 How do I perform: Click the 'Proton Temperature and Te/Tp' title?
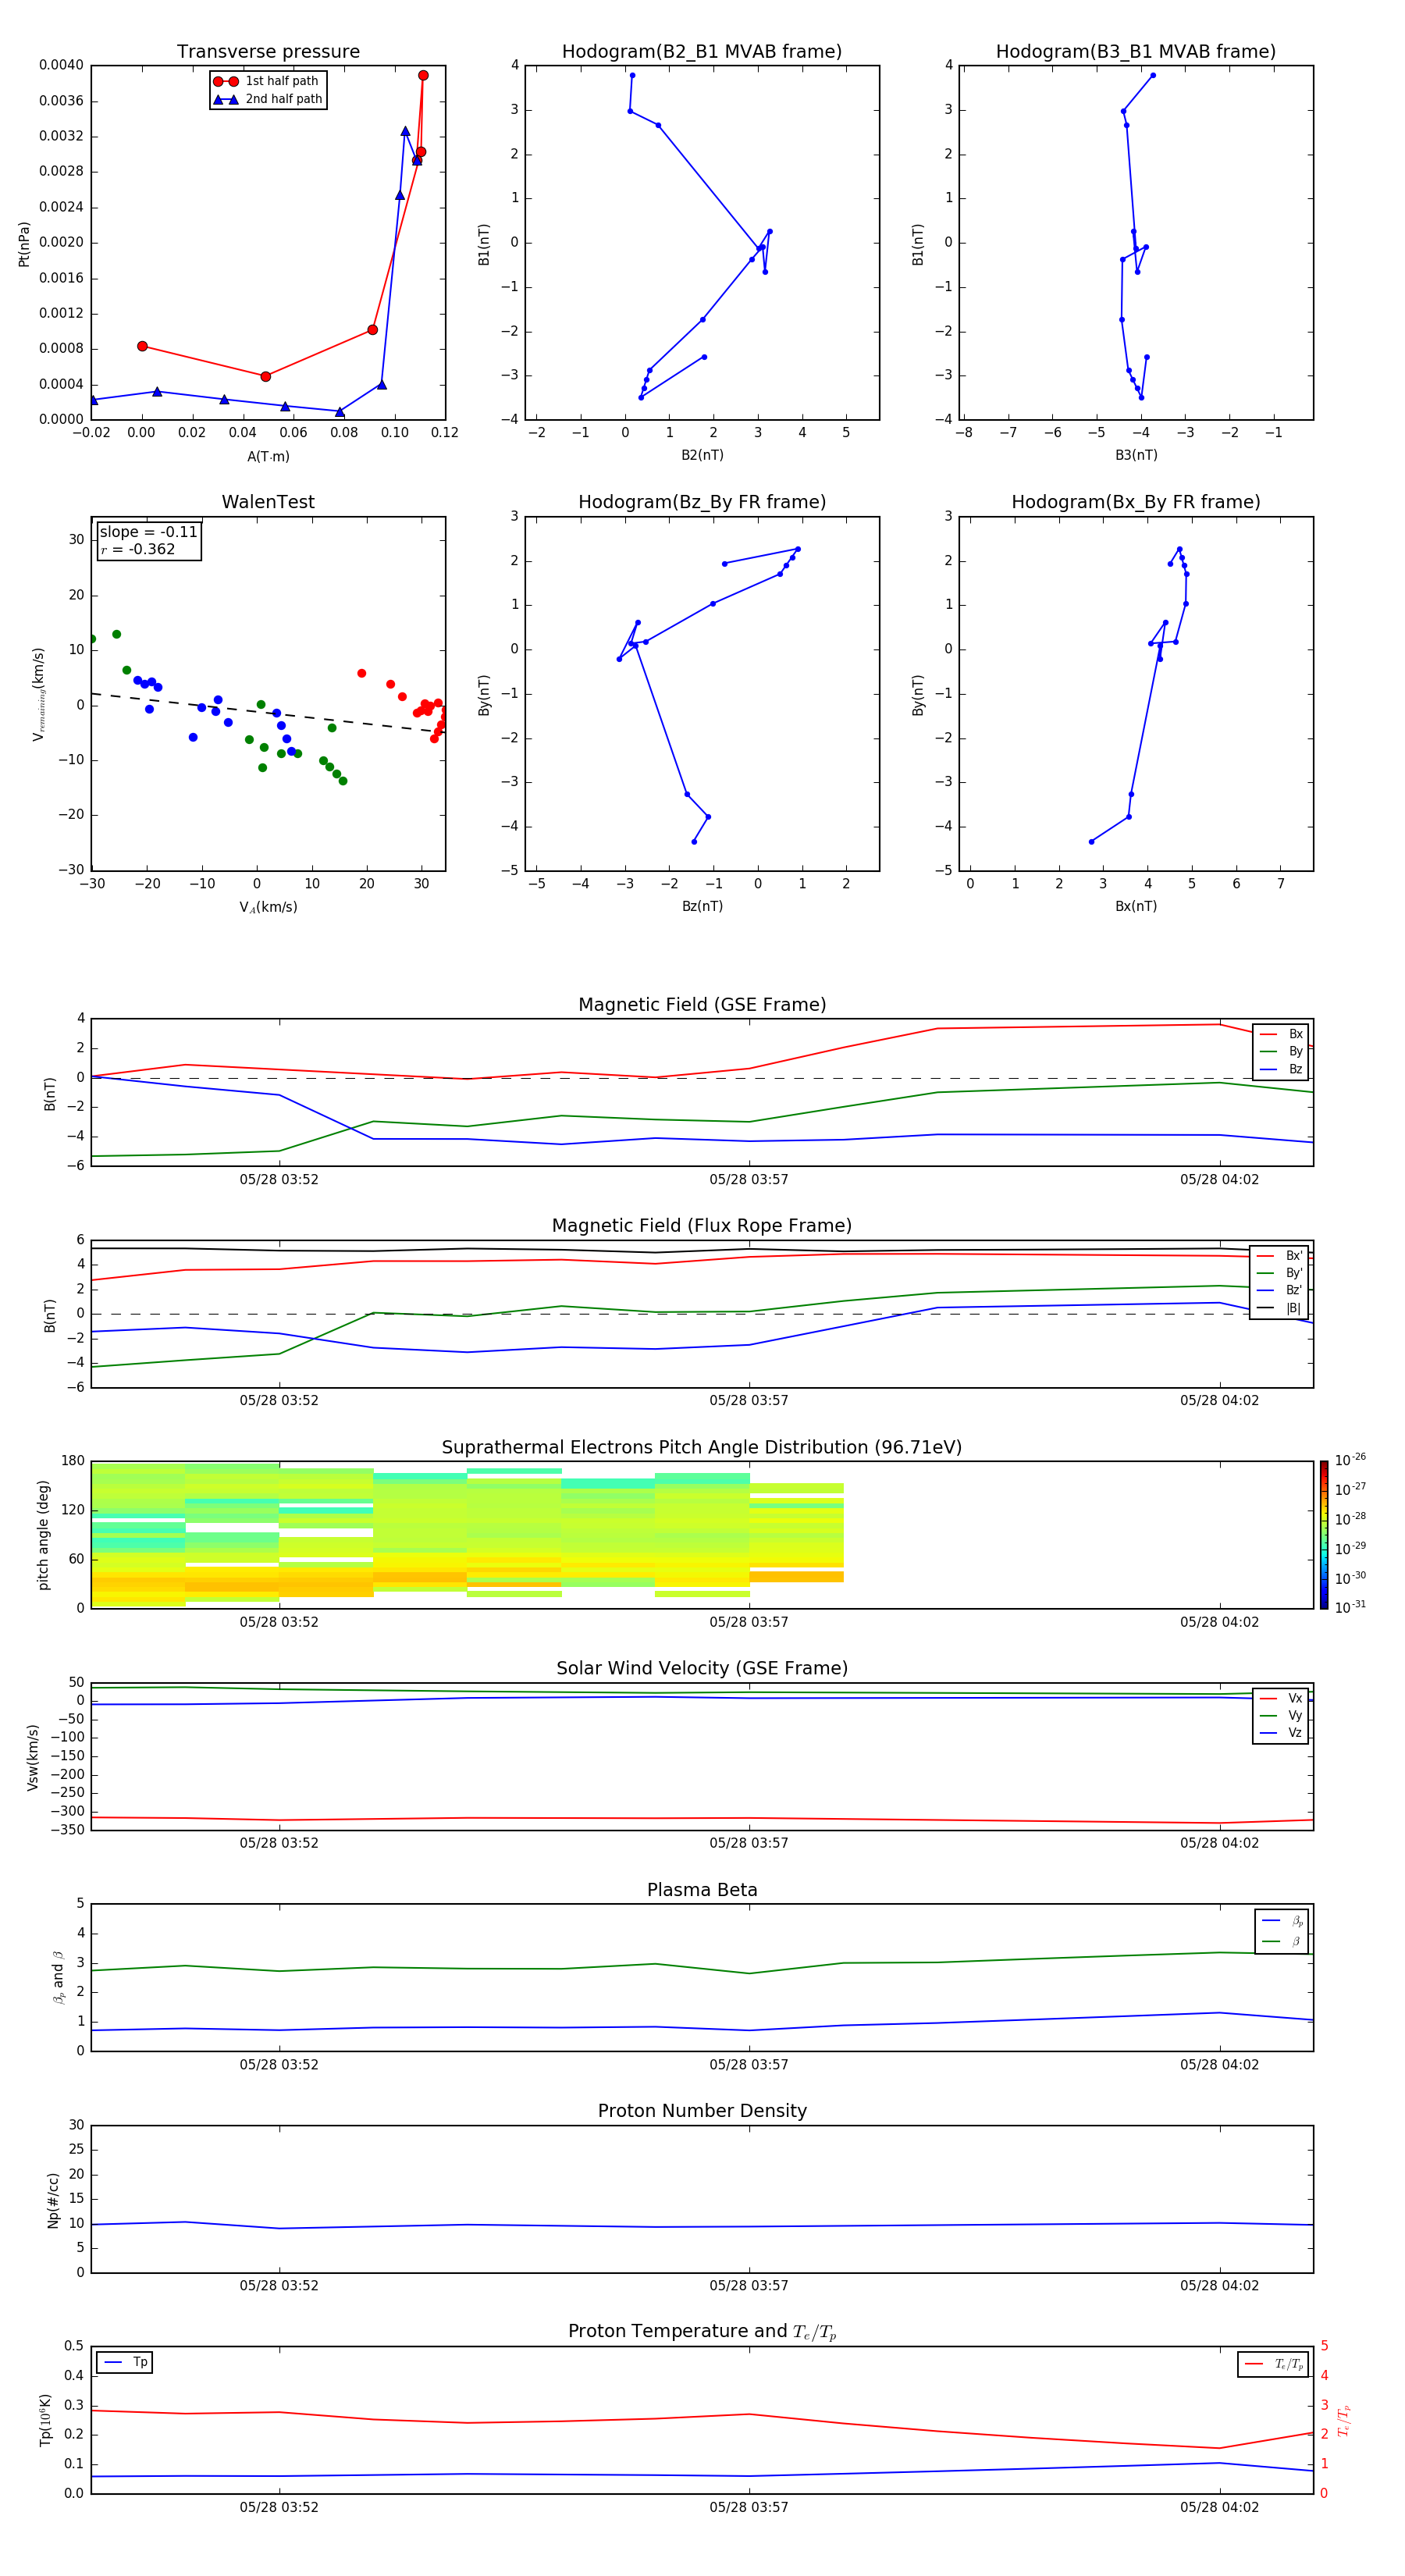click(702, 2332)
